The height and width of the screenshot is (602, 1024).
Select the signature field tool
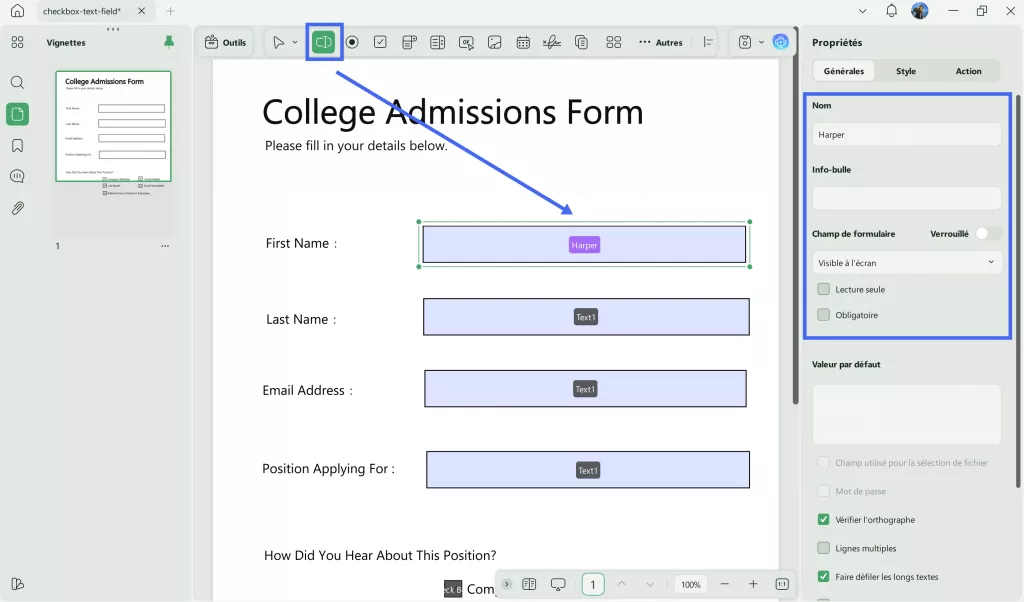tap(552, 42)
